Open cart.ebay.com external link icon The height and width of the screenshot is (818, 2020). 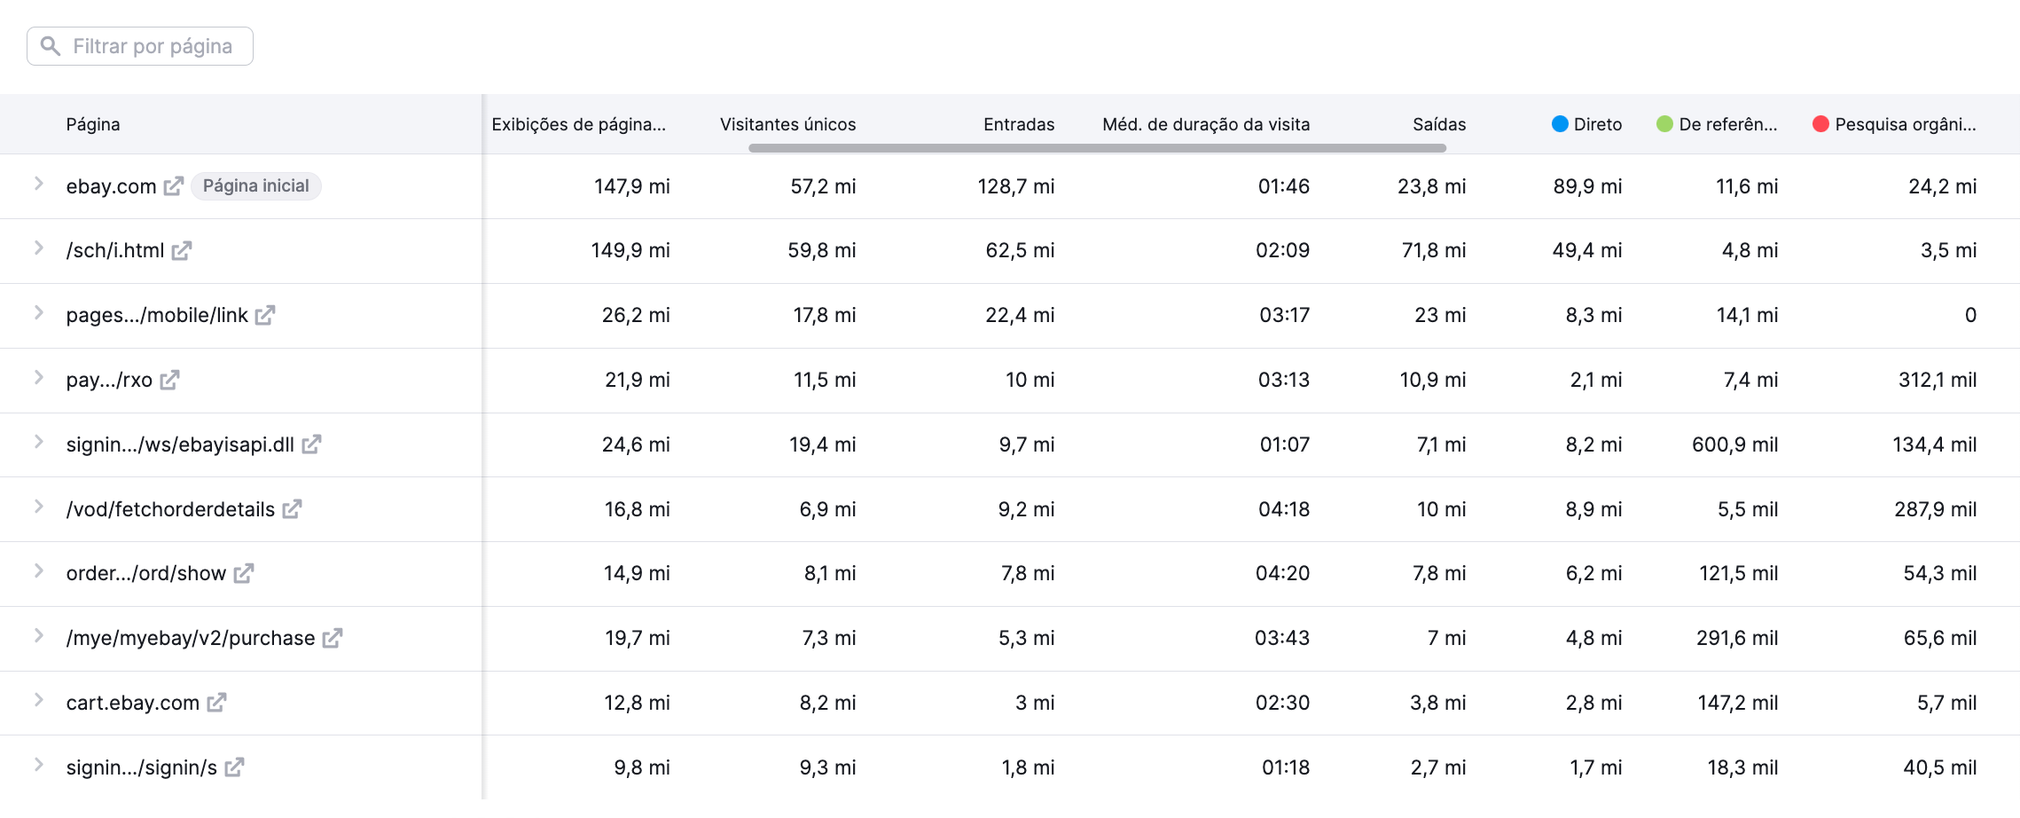tap(217, 703)
